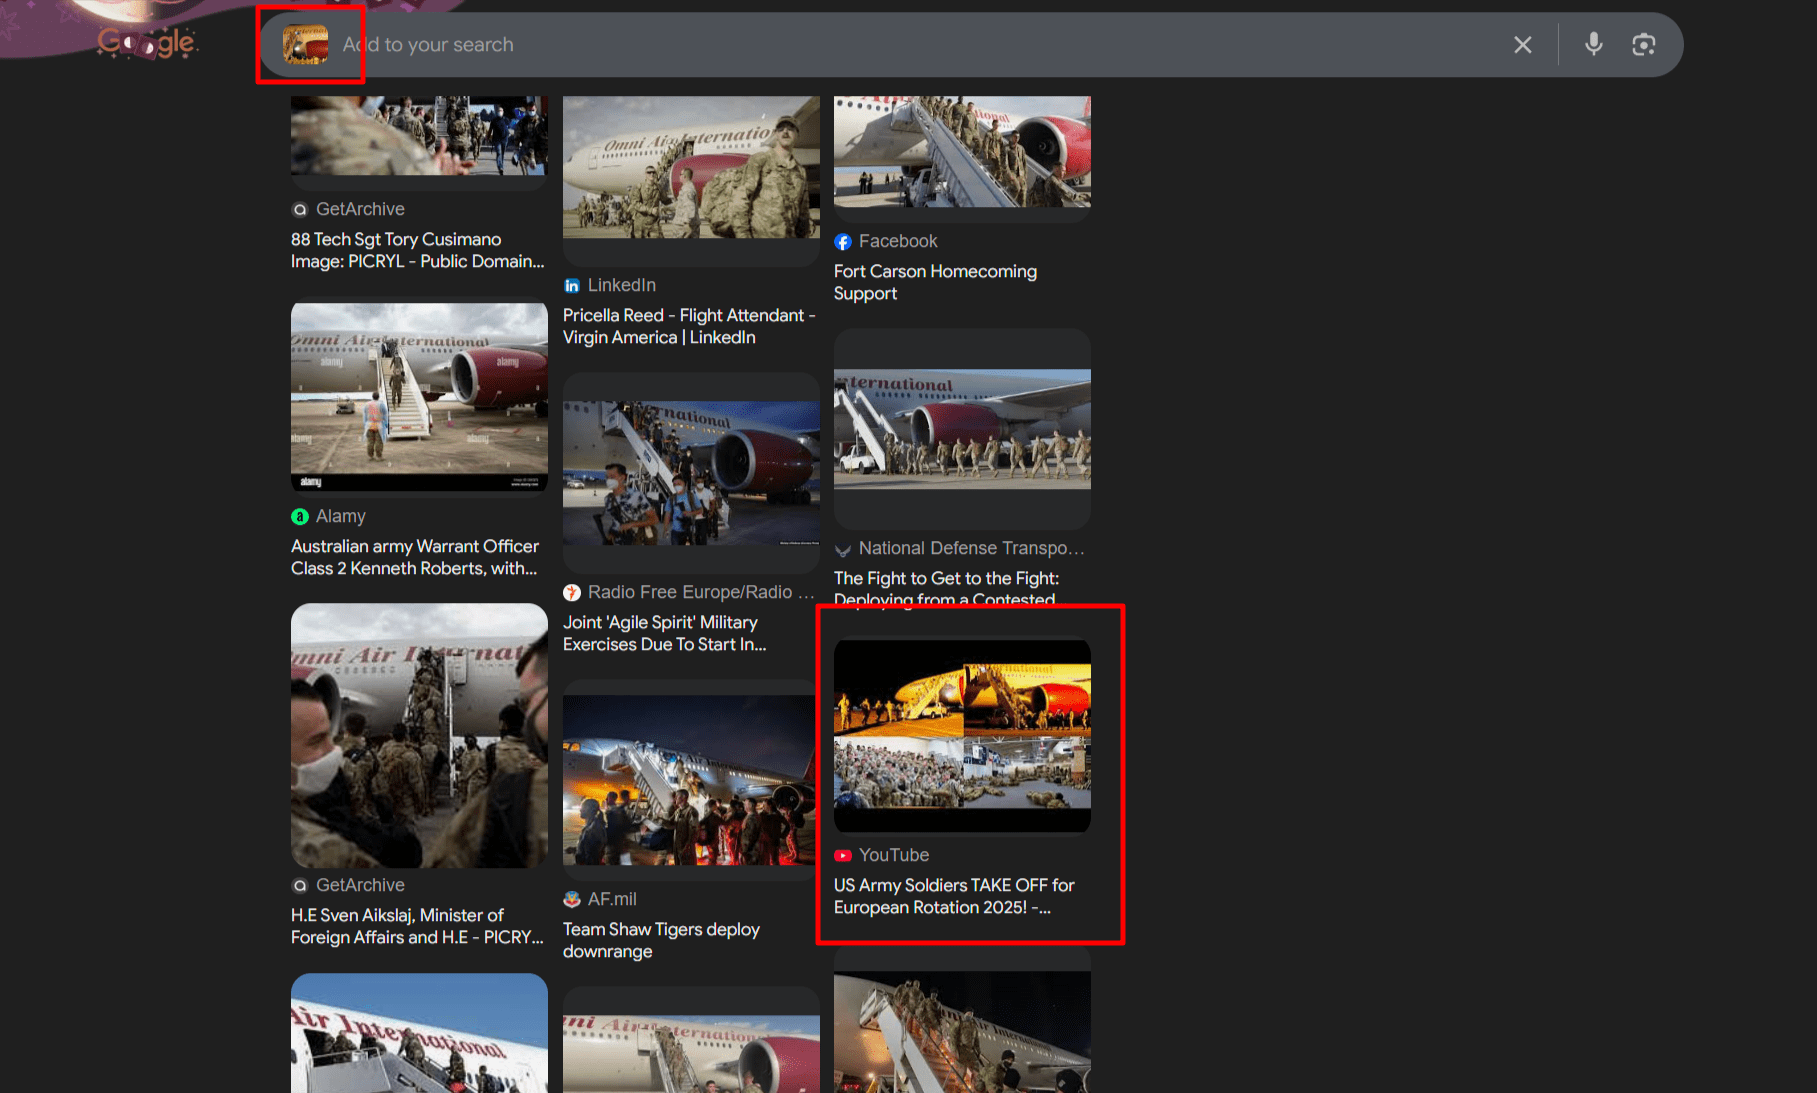Click the Radio Free Europe favicon icon
The width and height of the screenshot is (1817, 1093).
(571, 593)
